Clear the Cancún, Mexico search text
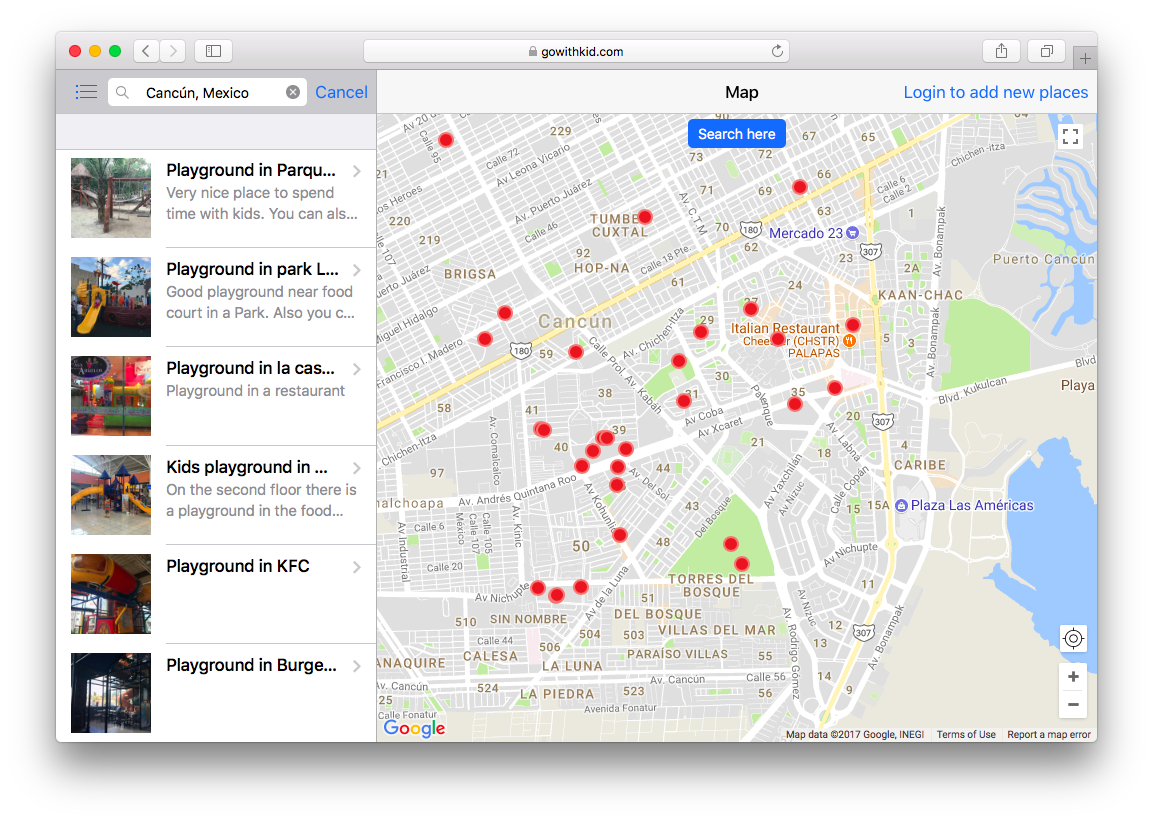 293,92
